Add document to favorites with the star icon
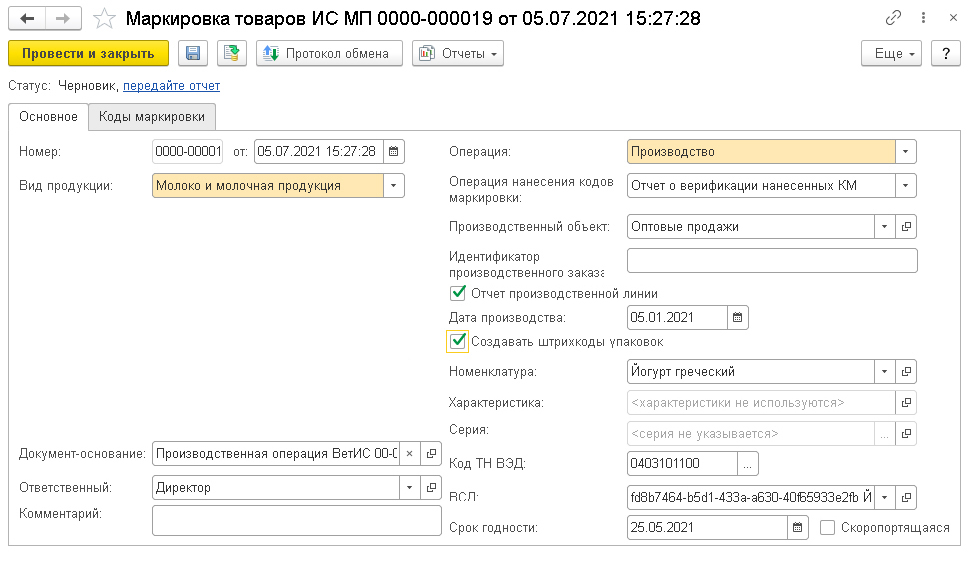This screenshot has height=585, width=970. 104,19
